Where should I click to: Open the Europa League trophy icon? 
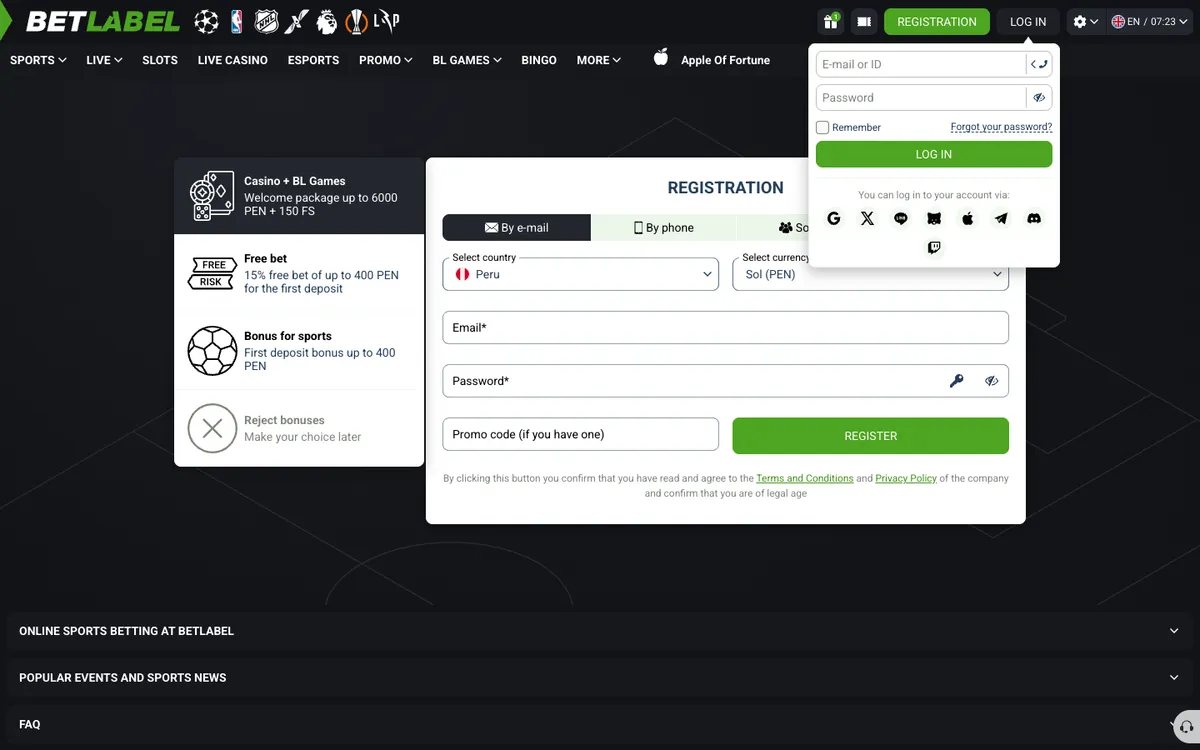click(356, 21)
